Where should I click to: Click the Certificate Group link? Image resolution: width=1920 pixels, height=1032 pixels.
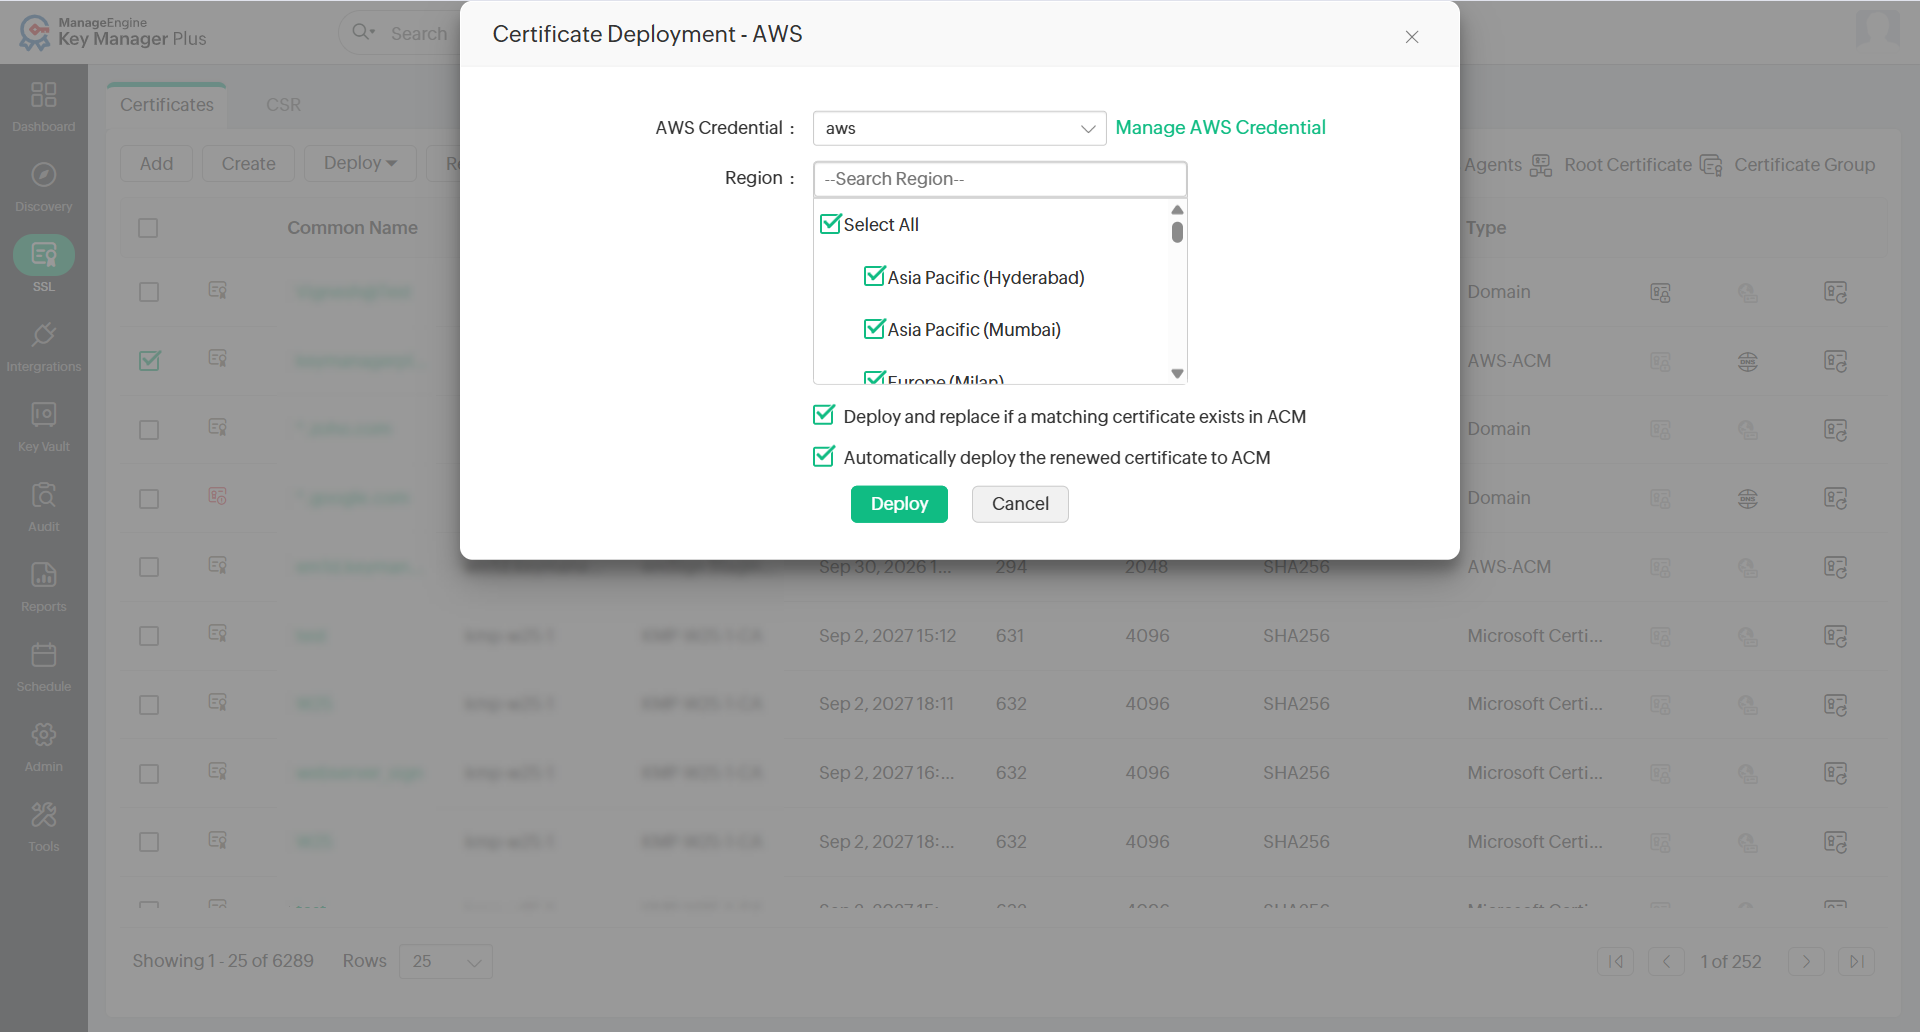coord(1804,165)
